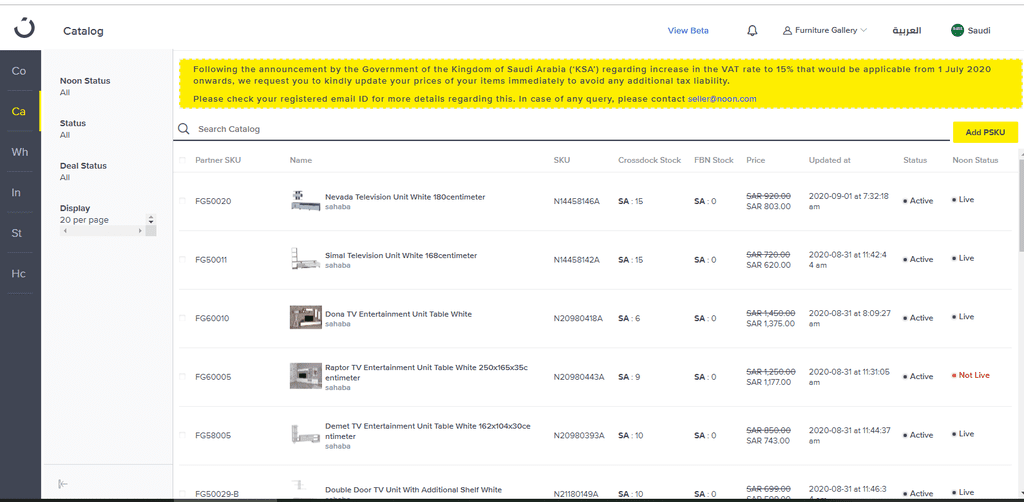Image resolution: width=1024 pixels, height=502 pixels.
Task: Open the Furniture Gallery account dropdown
Action: [x=825, y=30]
